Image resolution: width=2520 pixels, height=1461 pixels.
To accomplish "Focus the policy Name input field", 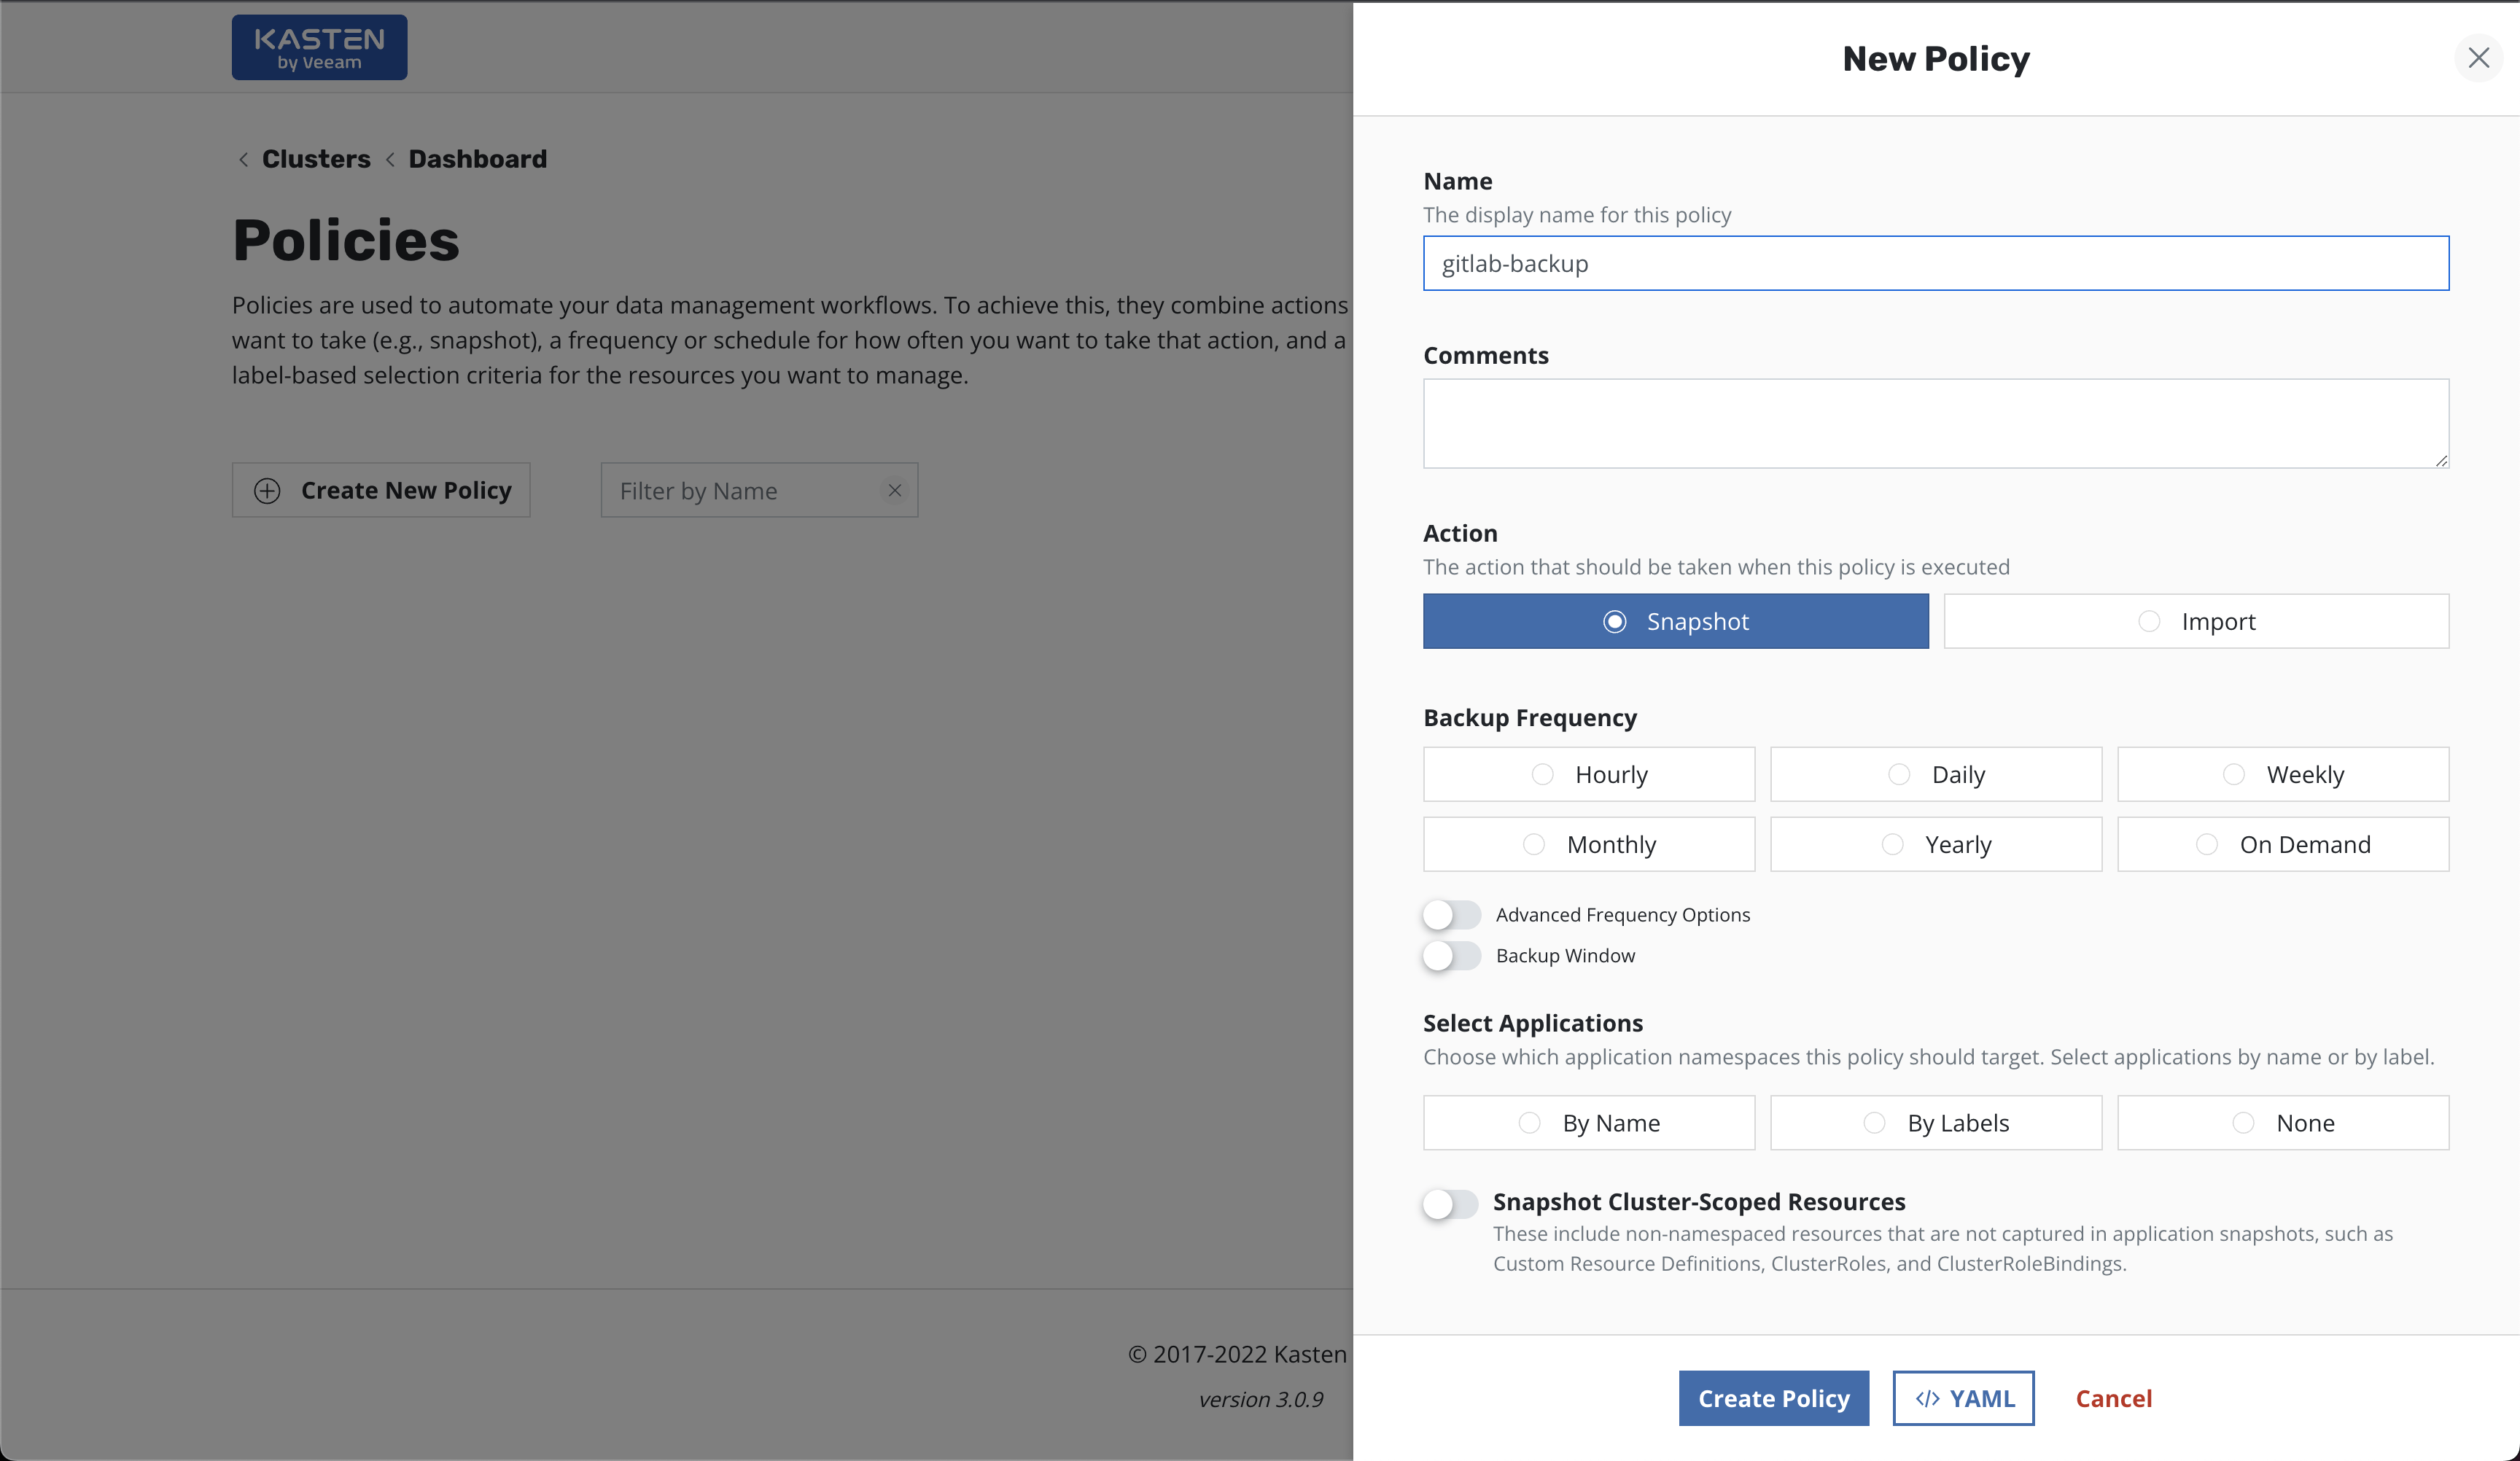I will pyautogui.click(x=1936, y=264).
